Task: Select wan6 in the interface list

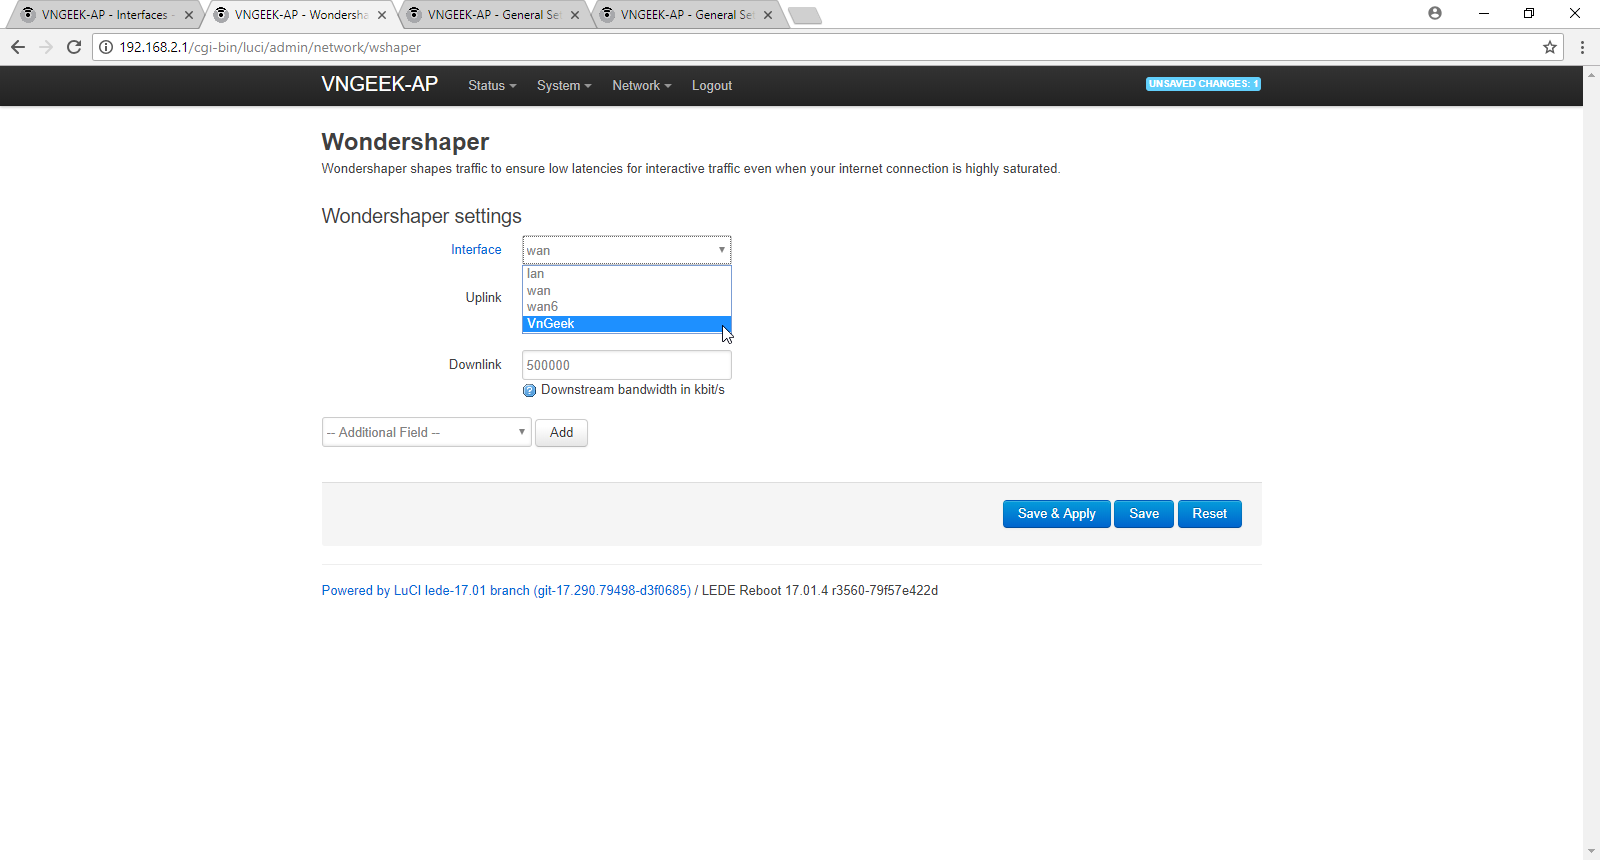Action: [x=627, y=307]
